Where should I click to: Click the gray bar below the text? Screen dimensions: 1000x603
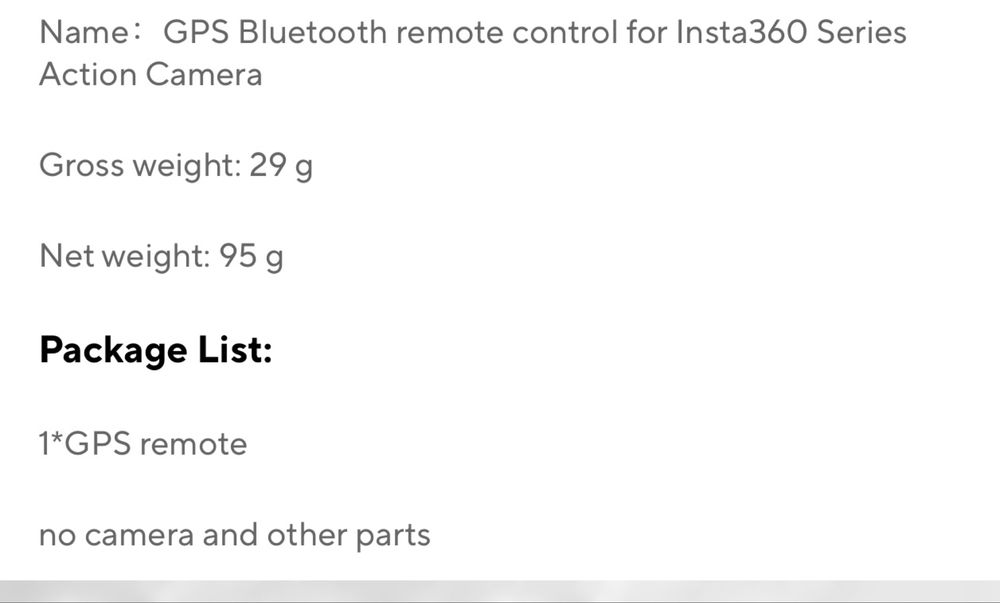[x=500, y=591]
